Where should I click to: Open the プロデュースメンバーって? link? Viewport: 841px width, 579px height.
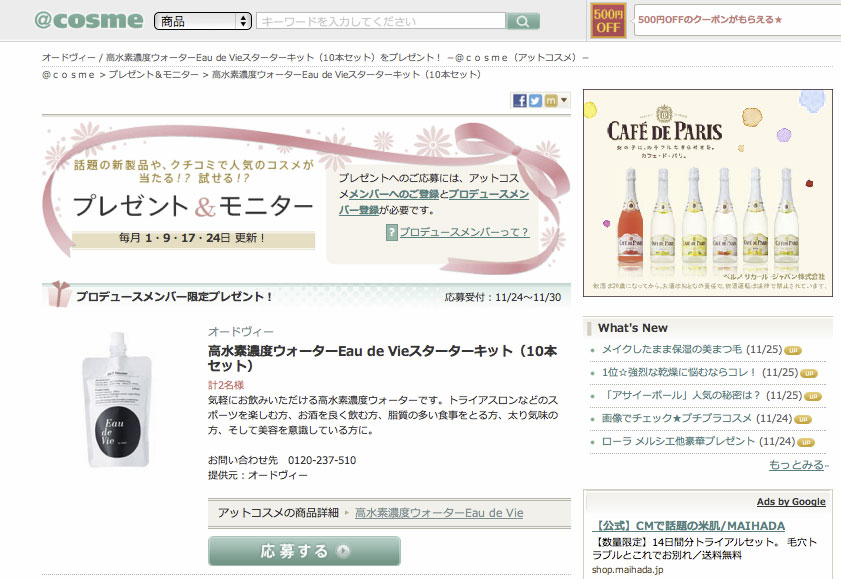tap(464, 232)
